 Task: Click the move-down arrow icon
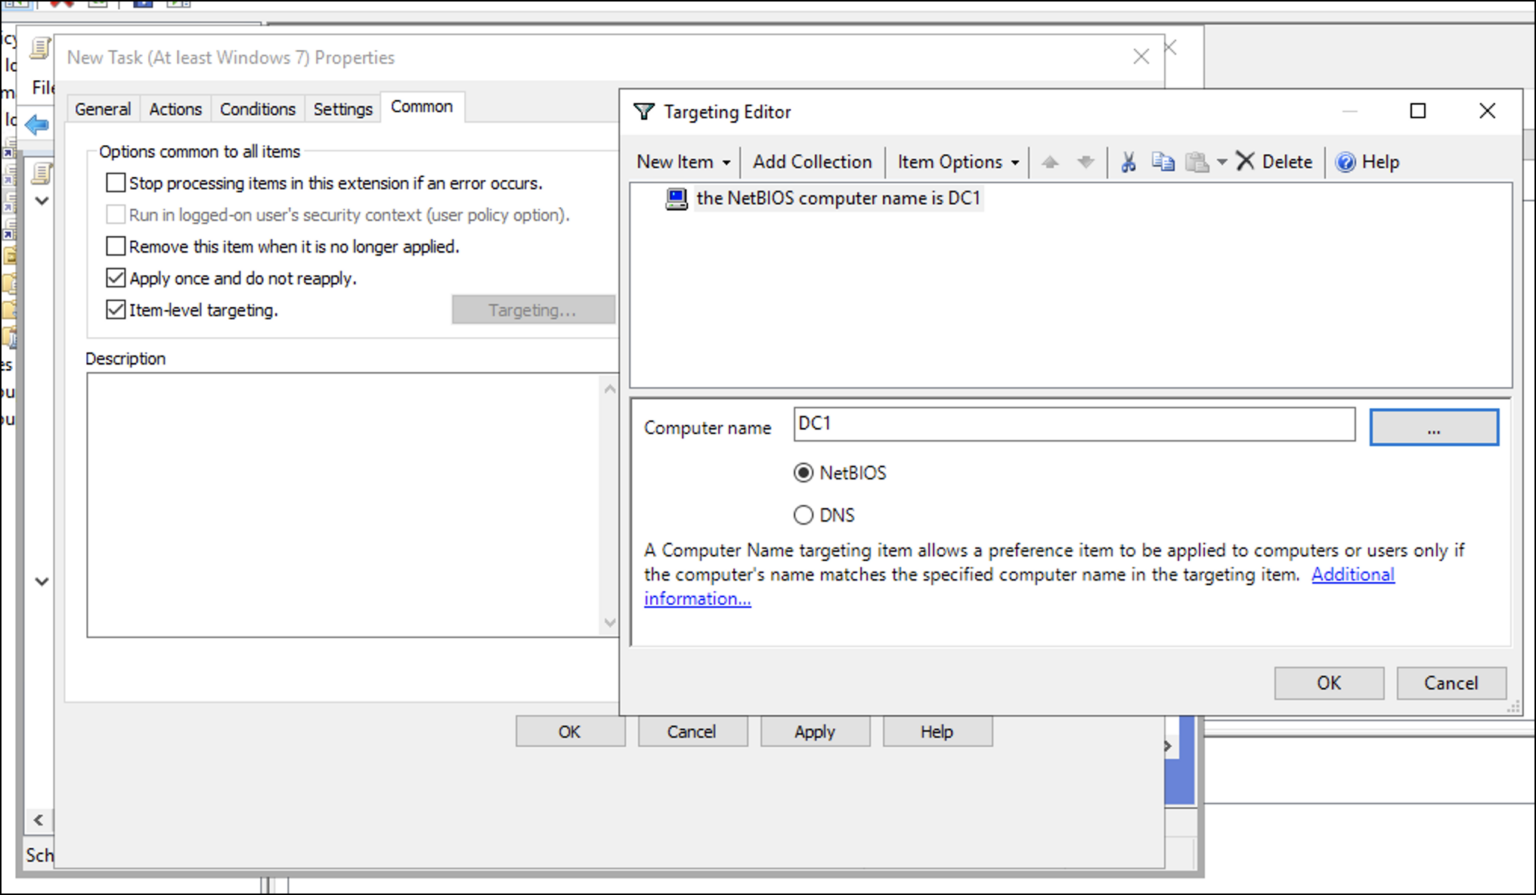click(1086, 161)
